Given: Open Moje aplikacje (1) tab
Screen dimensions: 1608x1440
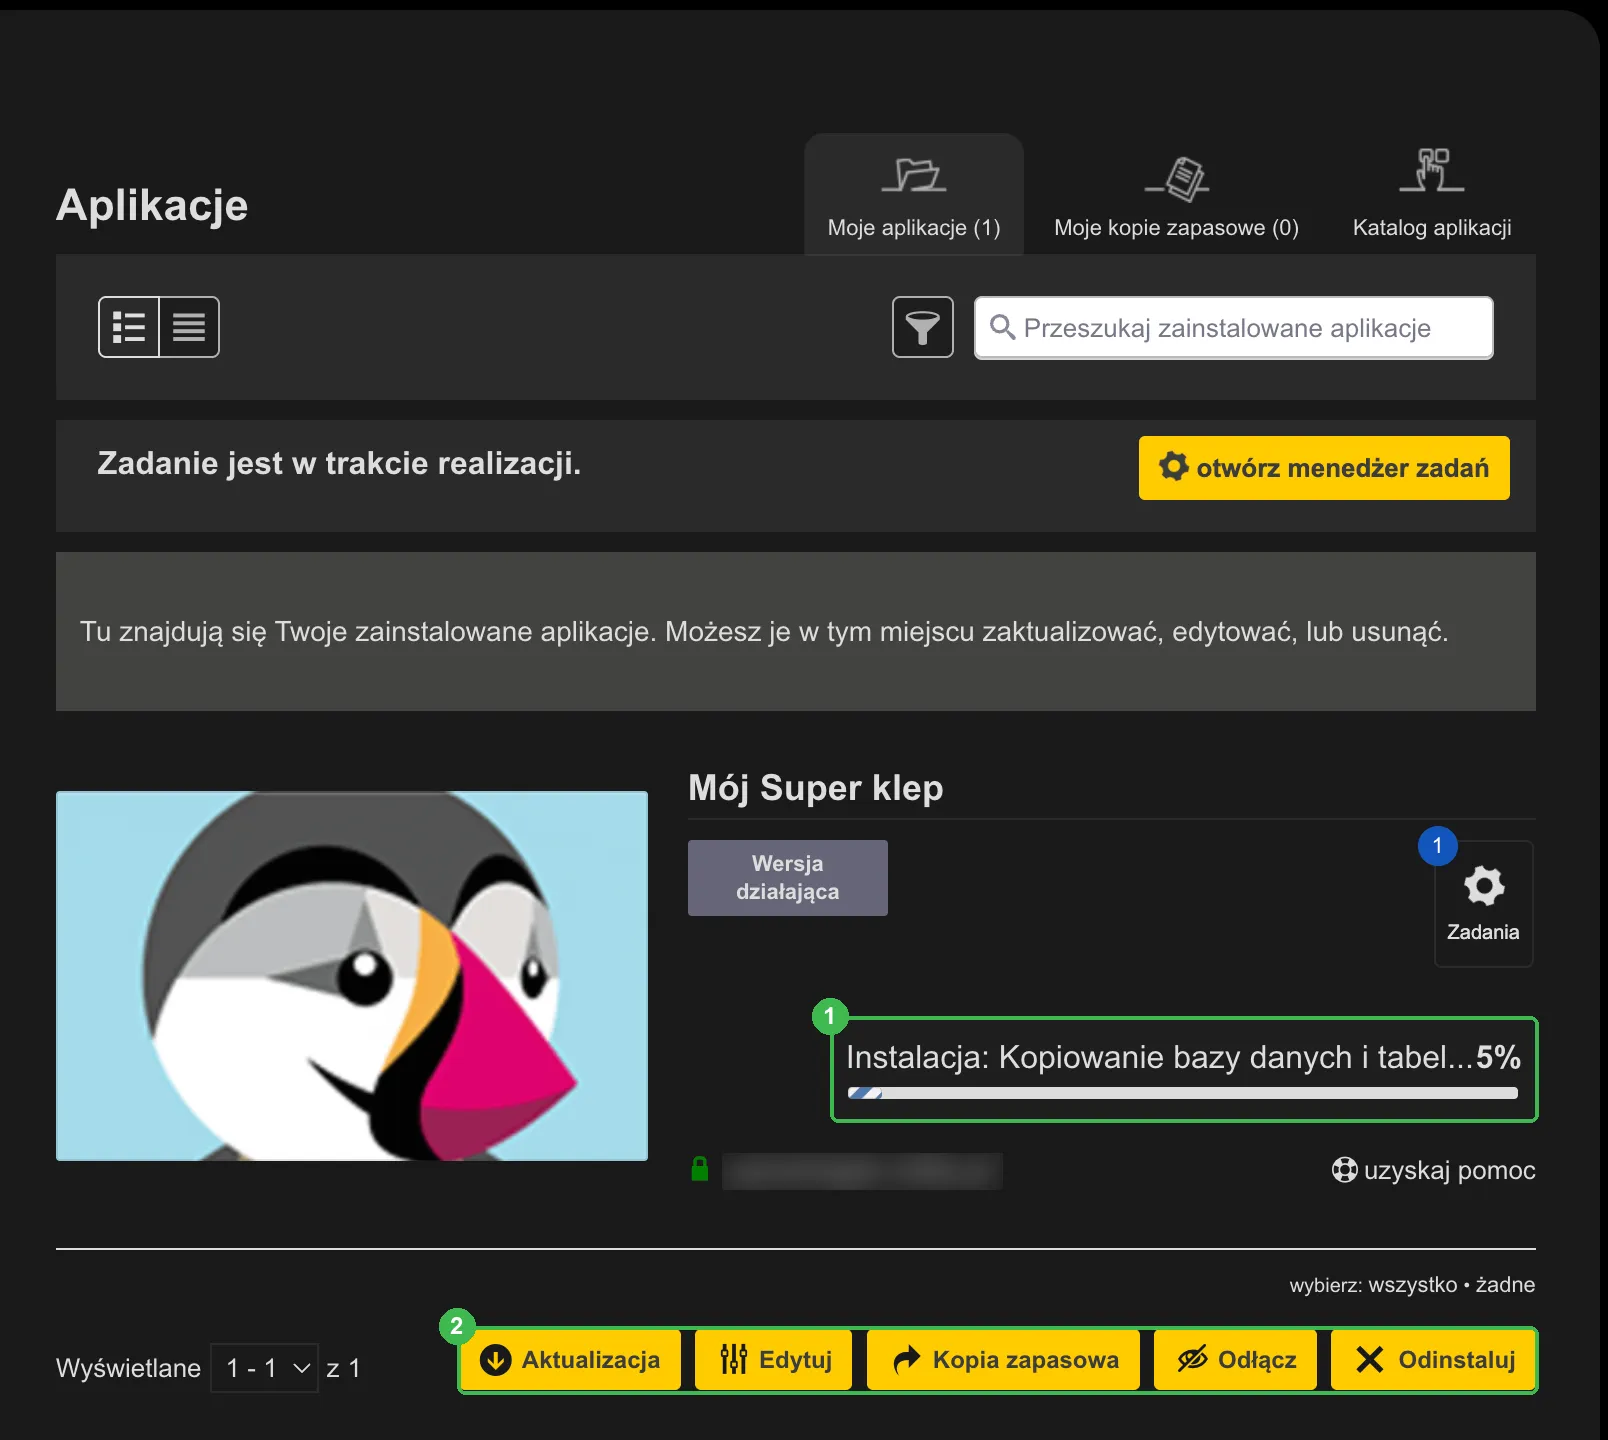Looking at the screenshot, I should [914, 194].
